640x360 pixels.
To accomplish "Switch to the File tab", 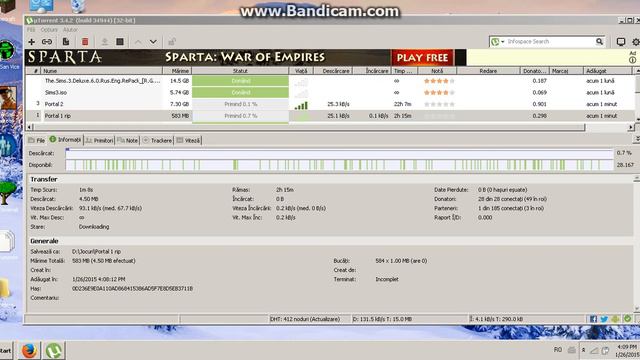I will coord(36,140).
